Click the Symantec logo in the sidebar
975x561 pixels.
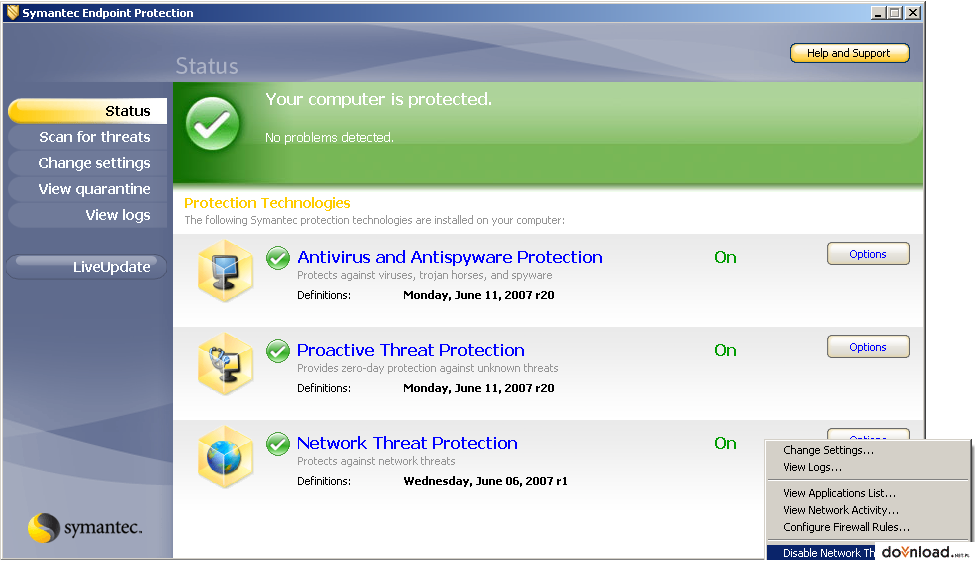[85, 527]
